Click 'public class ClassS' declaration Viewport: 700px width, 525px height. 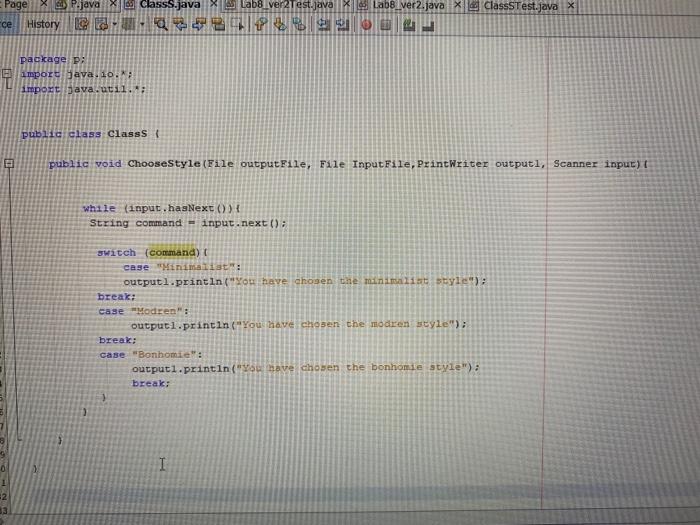tap(84, 134)
